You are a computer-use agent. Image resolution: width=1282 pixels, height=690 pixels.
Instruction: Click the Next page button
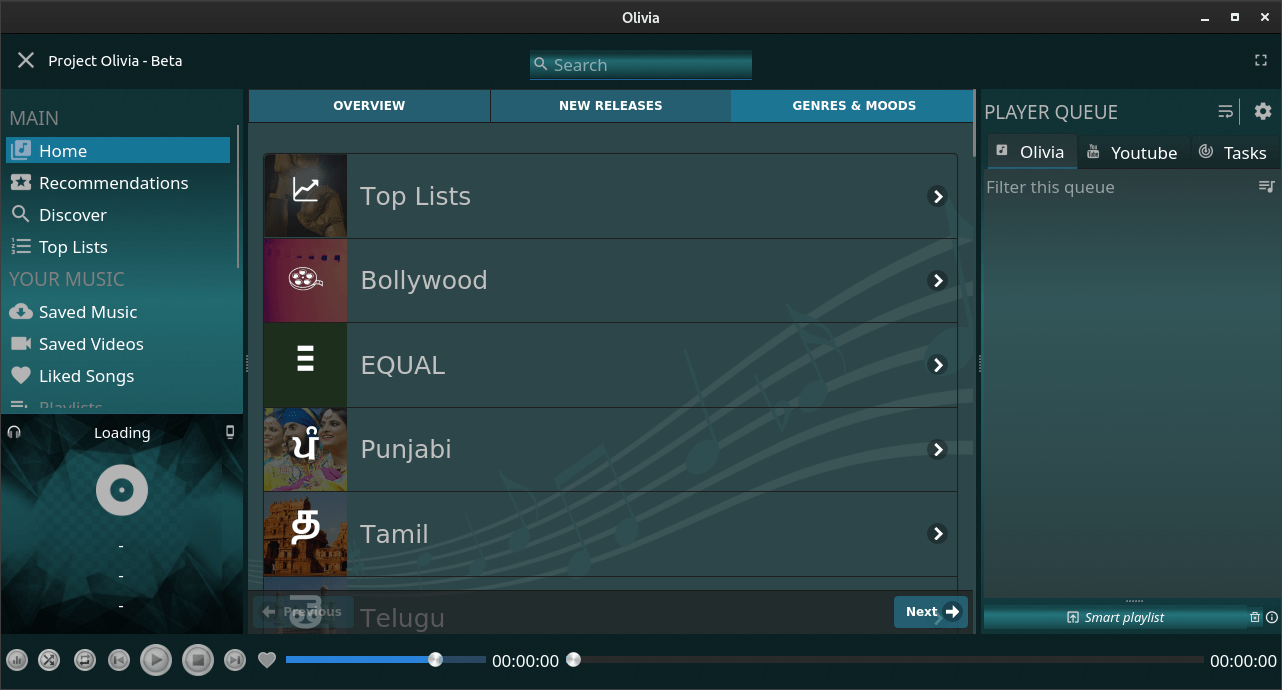pos(931,612)
